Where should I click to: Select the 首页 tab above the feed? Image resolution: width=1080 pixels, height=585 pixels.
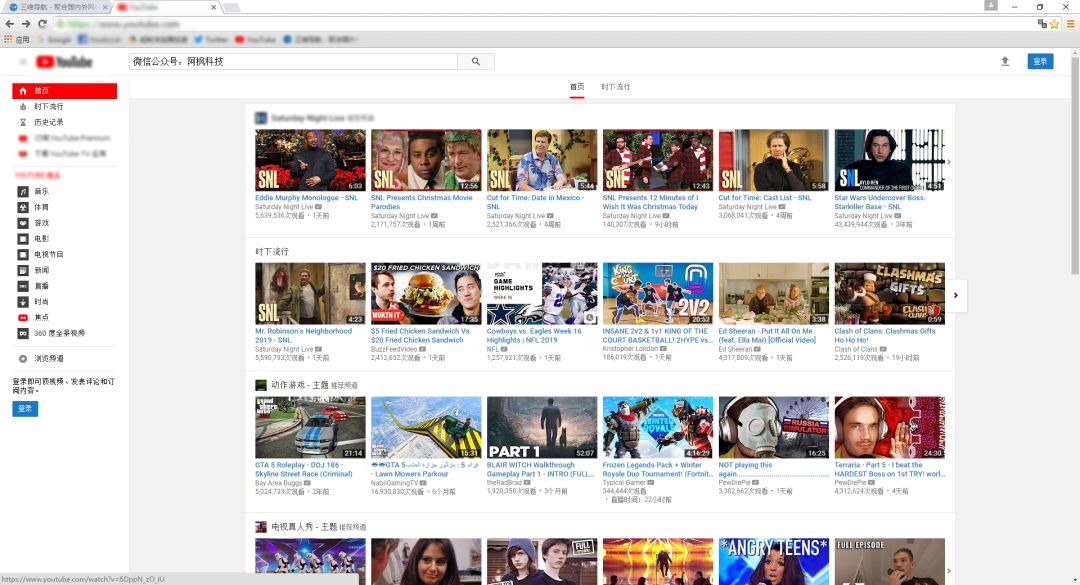point(577,87)
